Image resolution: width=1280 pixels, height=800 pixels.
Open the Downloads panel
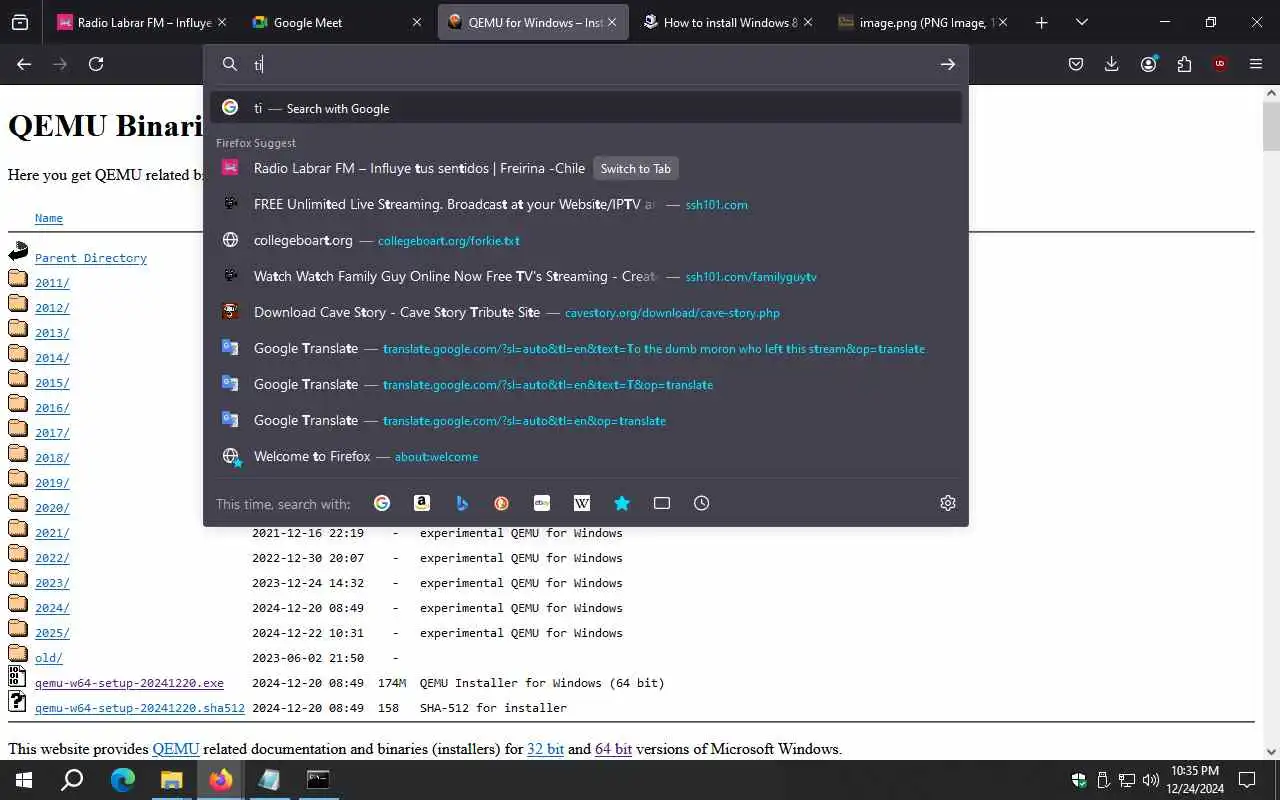click(1112, 64)
